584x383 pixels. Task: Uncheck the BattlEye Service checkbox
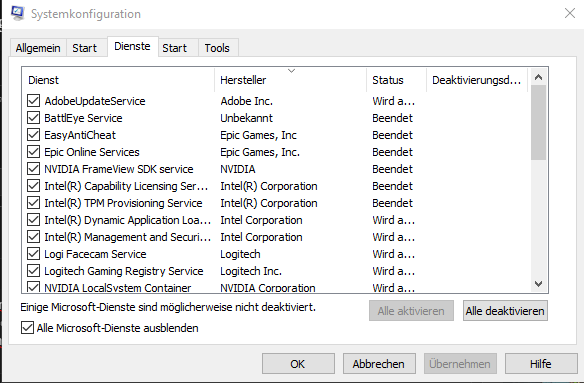pyautogui.click(x=34, y=118)
